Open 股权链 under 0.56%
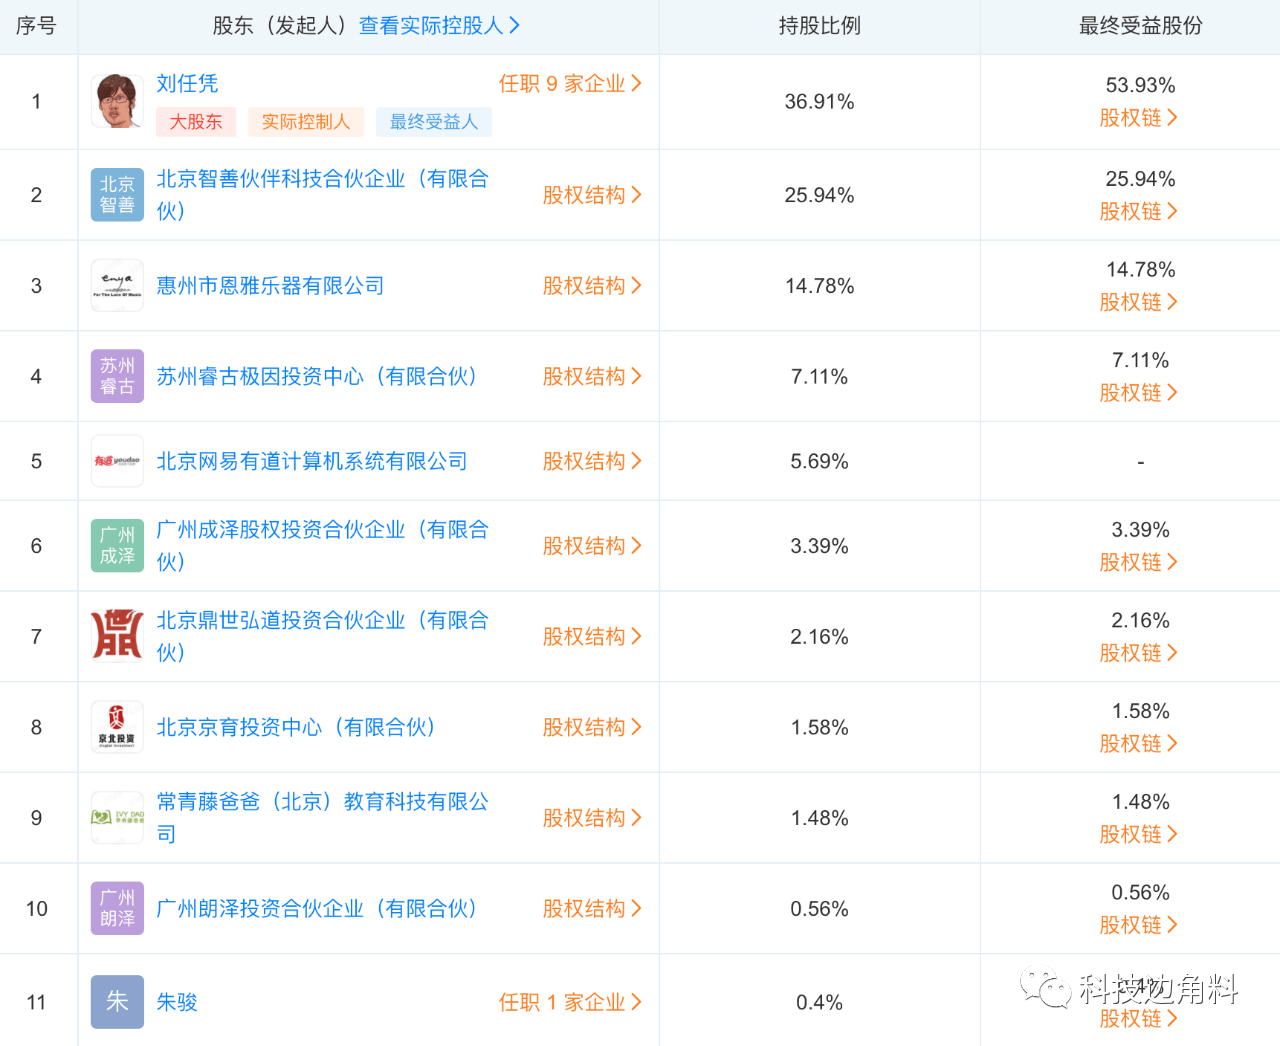Viewport: 1280px width, 1046px height. point(1139,925)
